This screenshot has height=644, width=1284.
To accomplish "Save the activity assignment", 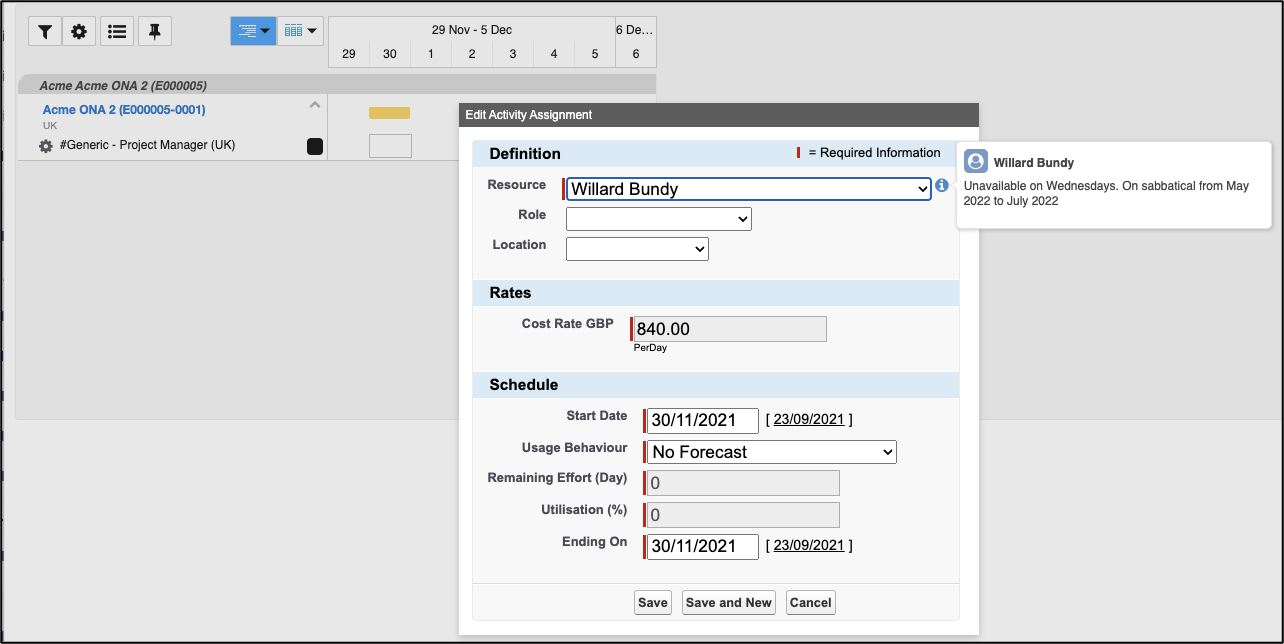I will (653, 602).
